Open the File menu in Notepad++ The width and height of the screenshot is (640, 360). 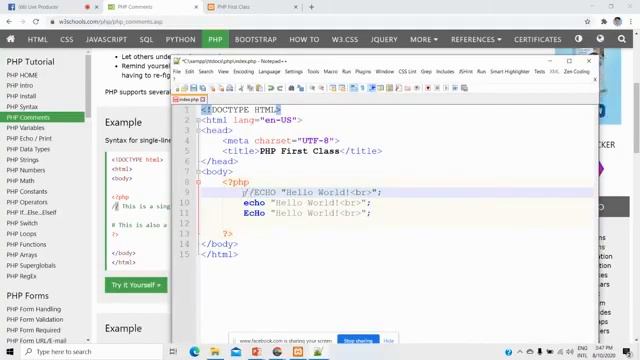tap(177, 71)
